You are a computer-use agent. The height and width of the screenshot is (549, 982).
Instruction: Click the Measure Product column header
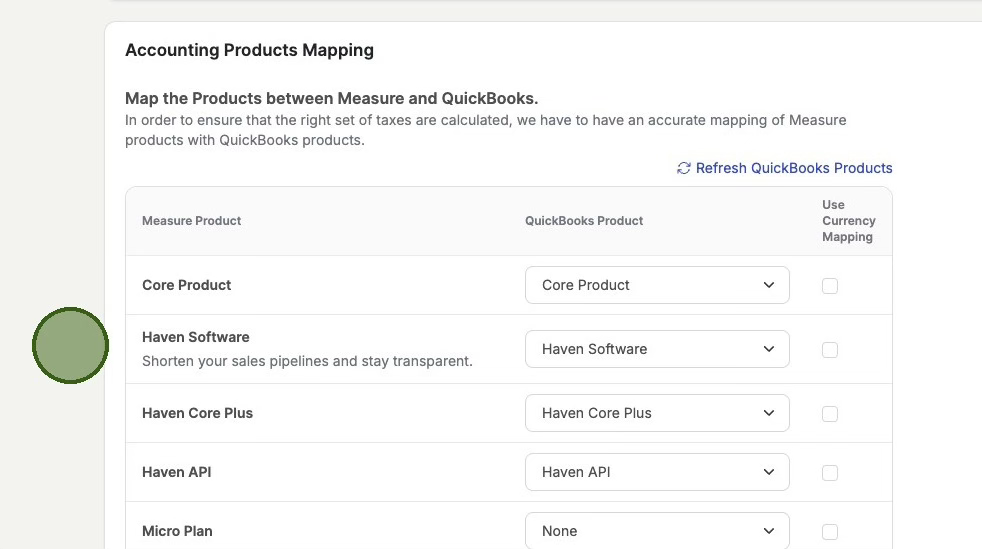(x=192, y=221)
